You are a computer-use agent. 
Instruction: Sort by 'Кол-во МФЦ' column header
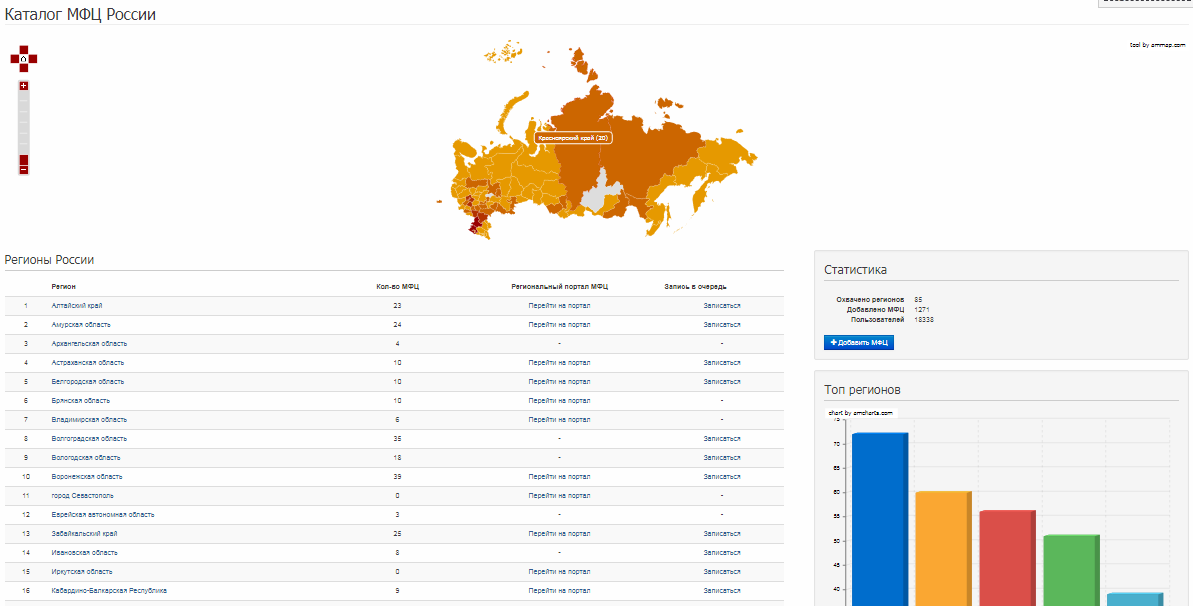coord(397,286)
